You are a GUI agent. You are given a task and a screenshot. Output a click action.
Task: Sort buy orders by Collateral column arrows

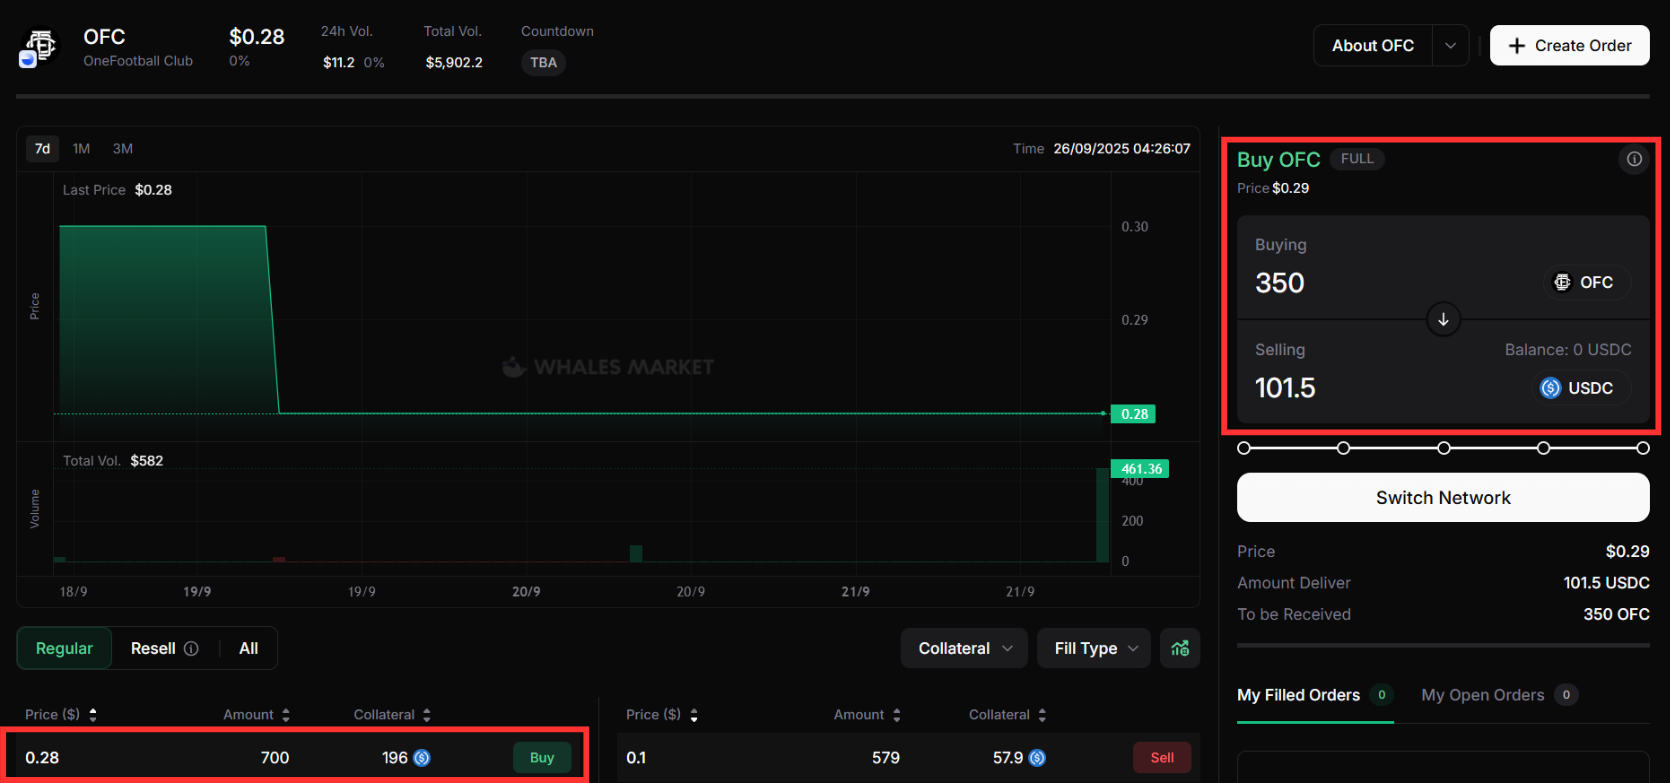(427, 715)
